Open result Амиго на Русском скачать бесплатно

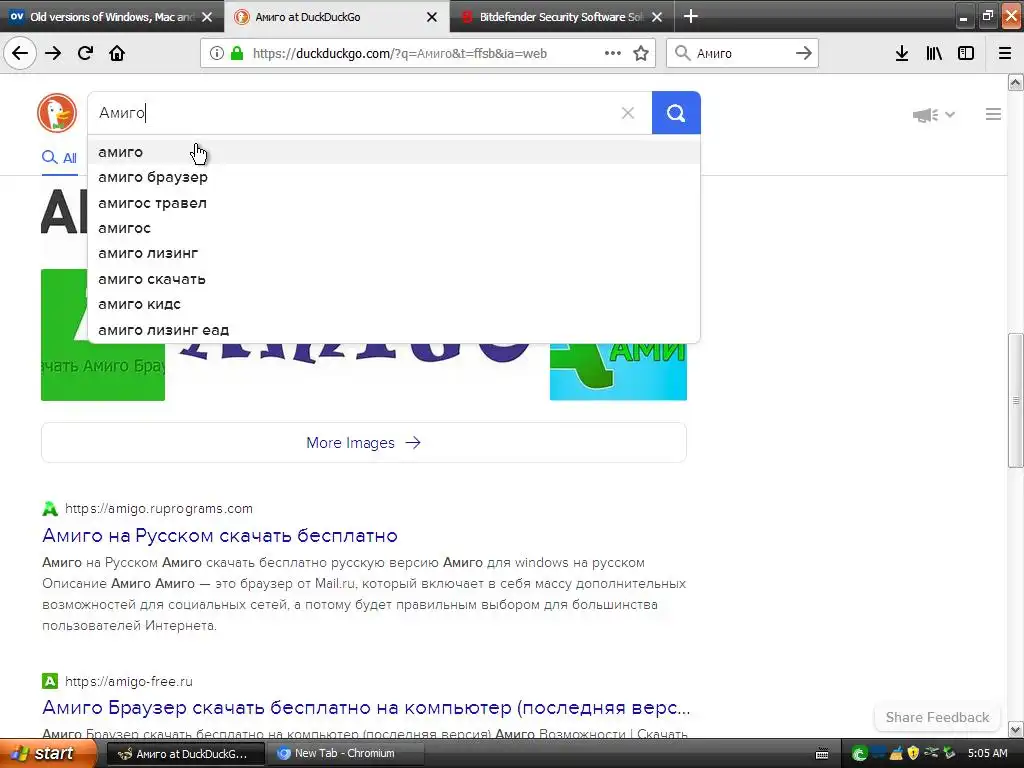coord(220,536)
